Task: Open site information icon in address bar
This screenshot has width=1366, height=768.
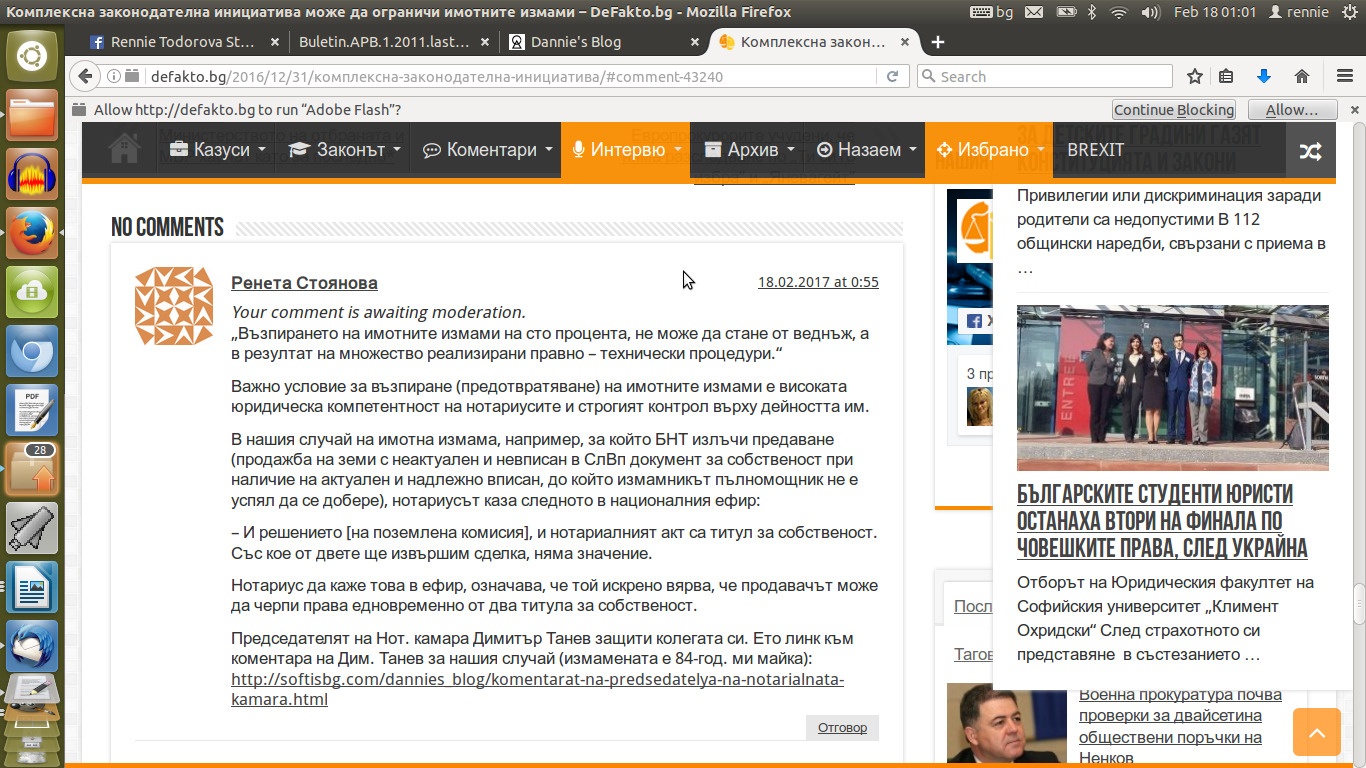Action: pyautogui.click(x=113, y=77)
